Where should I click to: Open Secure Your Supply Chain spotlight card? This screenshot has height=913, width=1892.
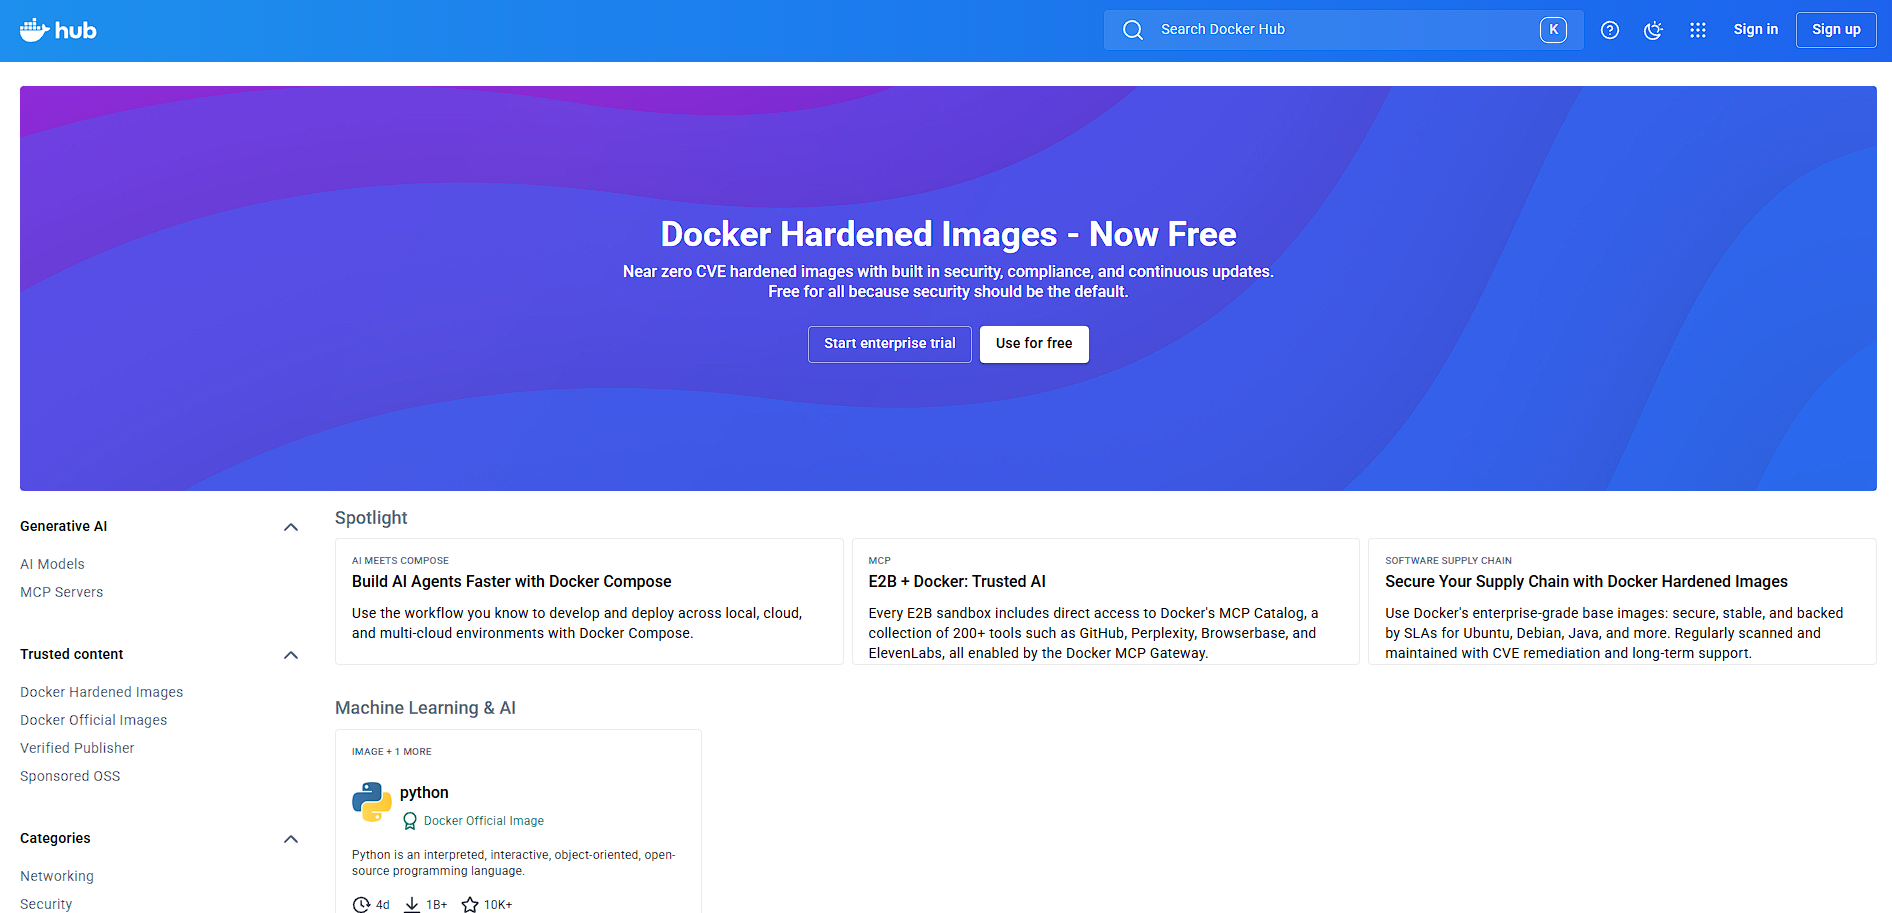tap(1622, 601)
